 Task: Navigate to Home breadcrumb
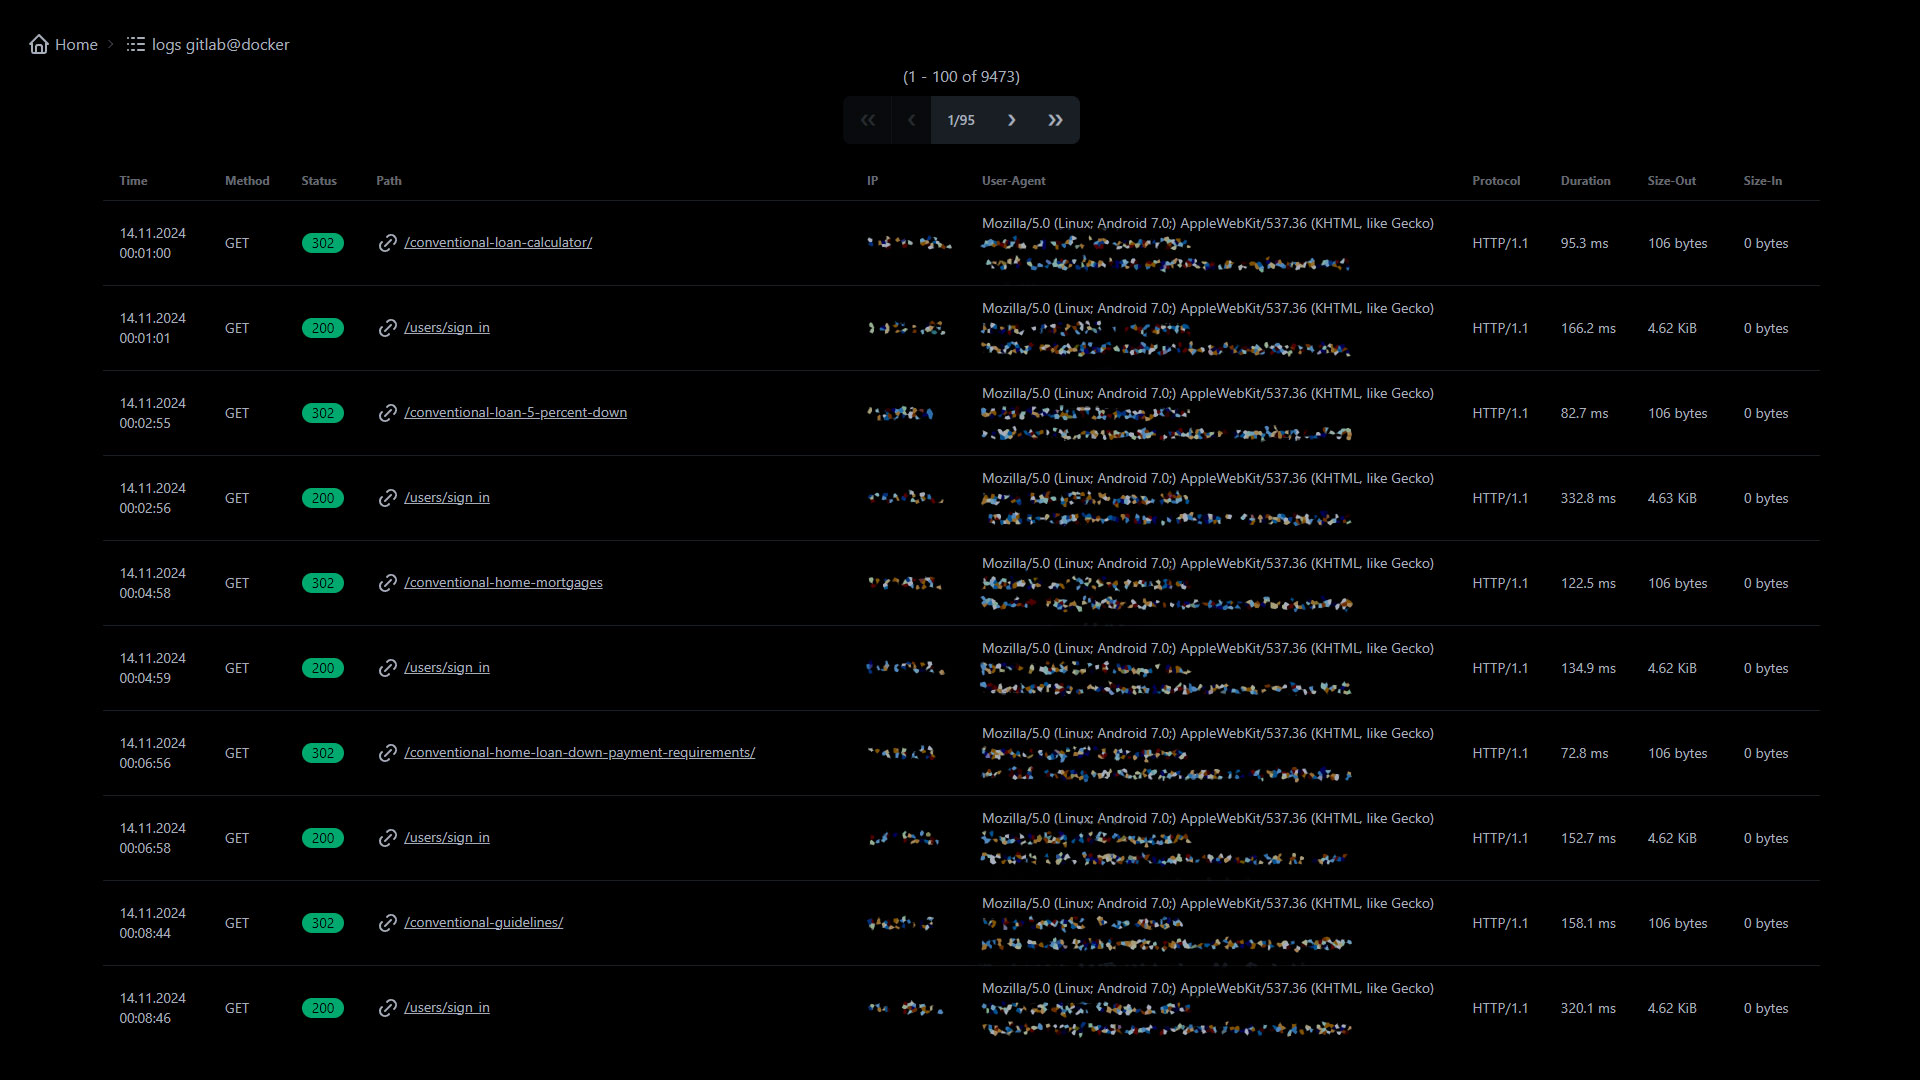click(76, 44)
